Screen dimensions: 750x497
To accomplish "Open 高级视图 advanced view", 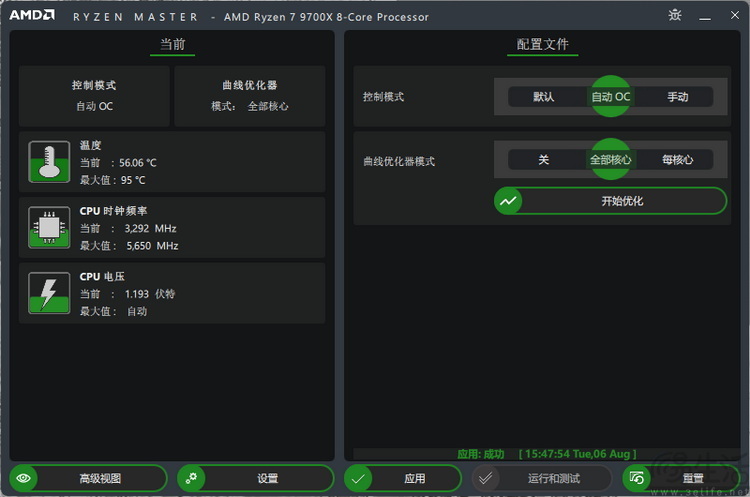I will (88, 478).
